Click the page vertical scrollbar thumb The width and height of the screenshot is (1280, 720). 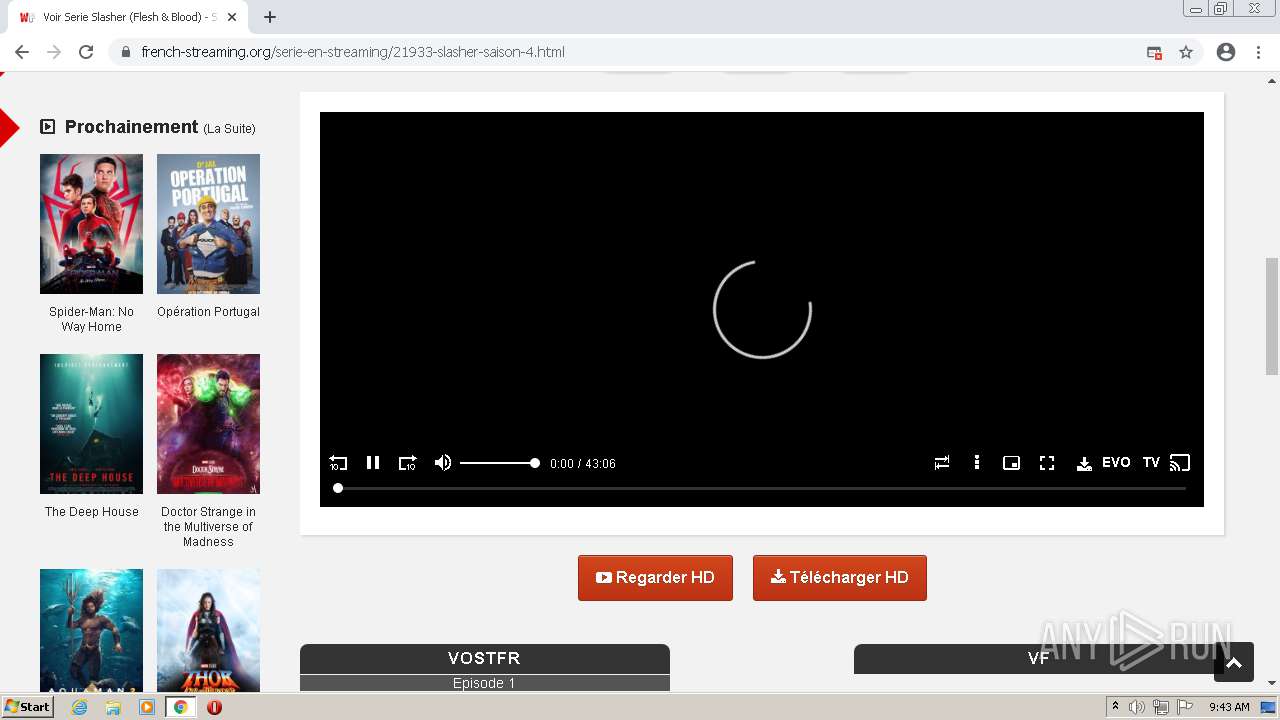click(x=1272, y=316)
